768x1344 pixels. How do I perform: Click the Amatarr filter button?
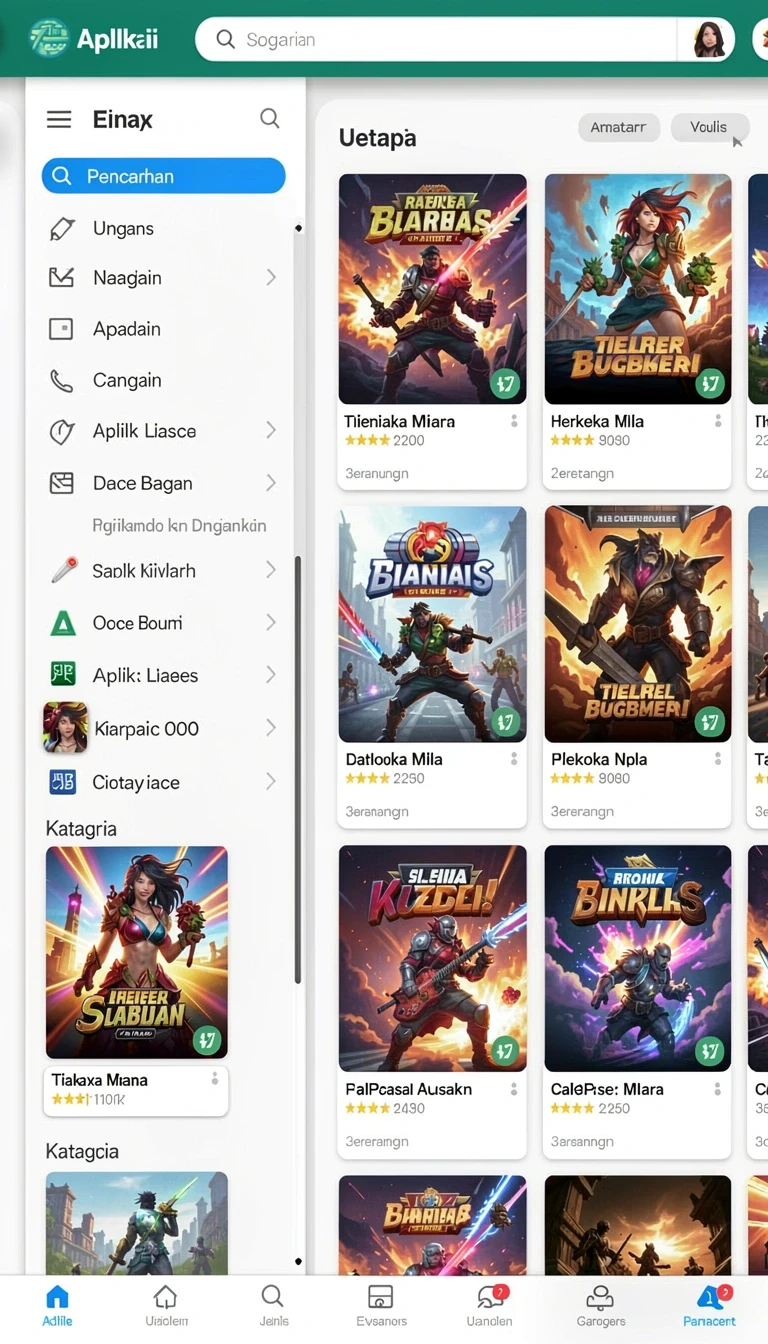(x=618, y=127)
